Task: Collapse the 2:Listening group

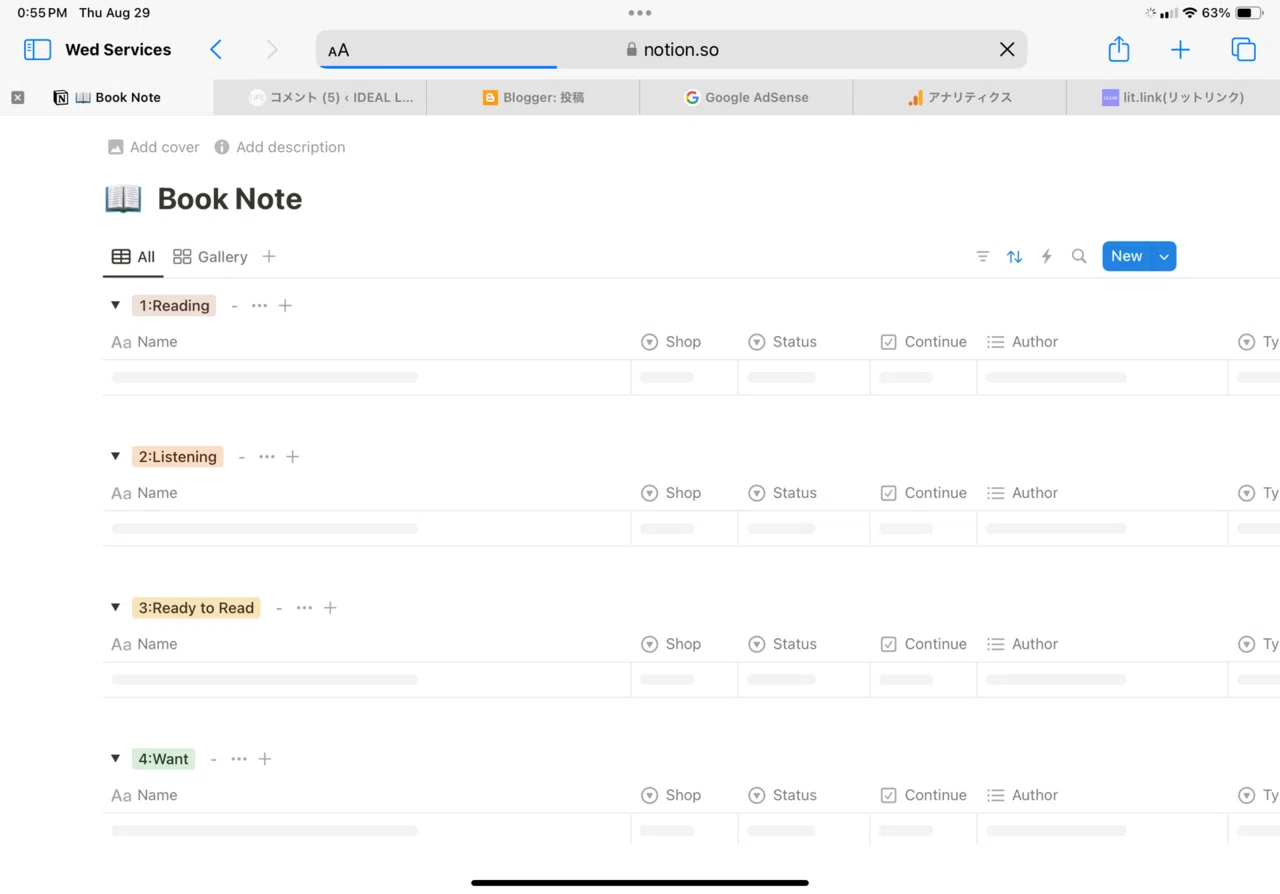Action: pos(115,457)
